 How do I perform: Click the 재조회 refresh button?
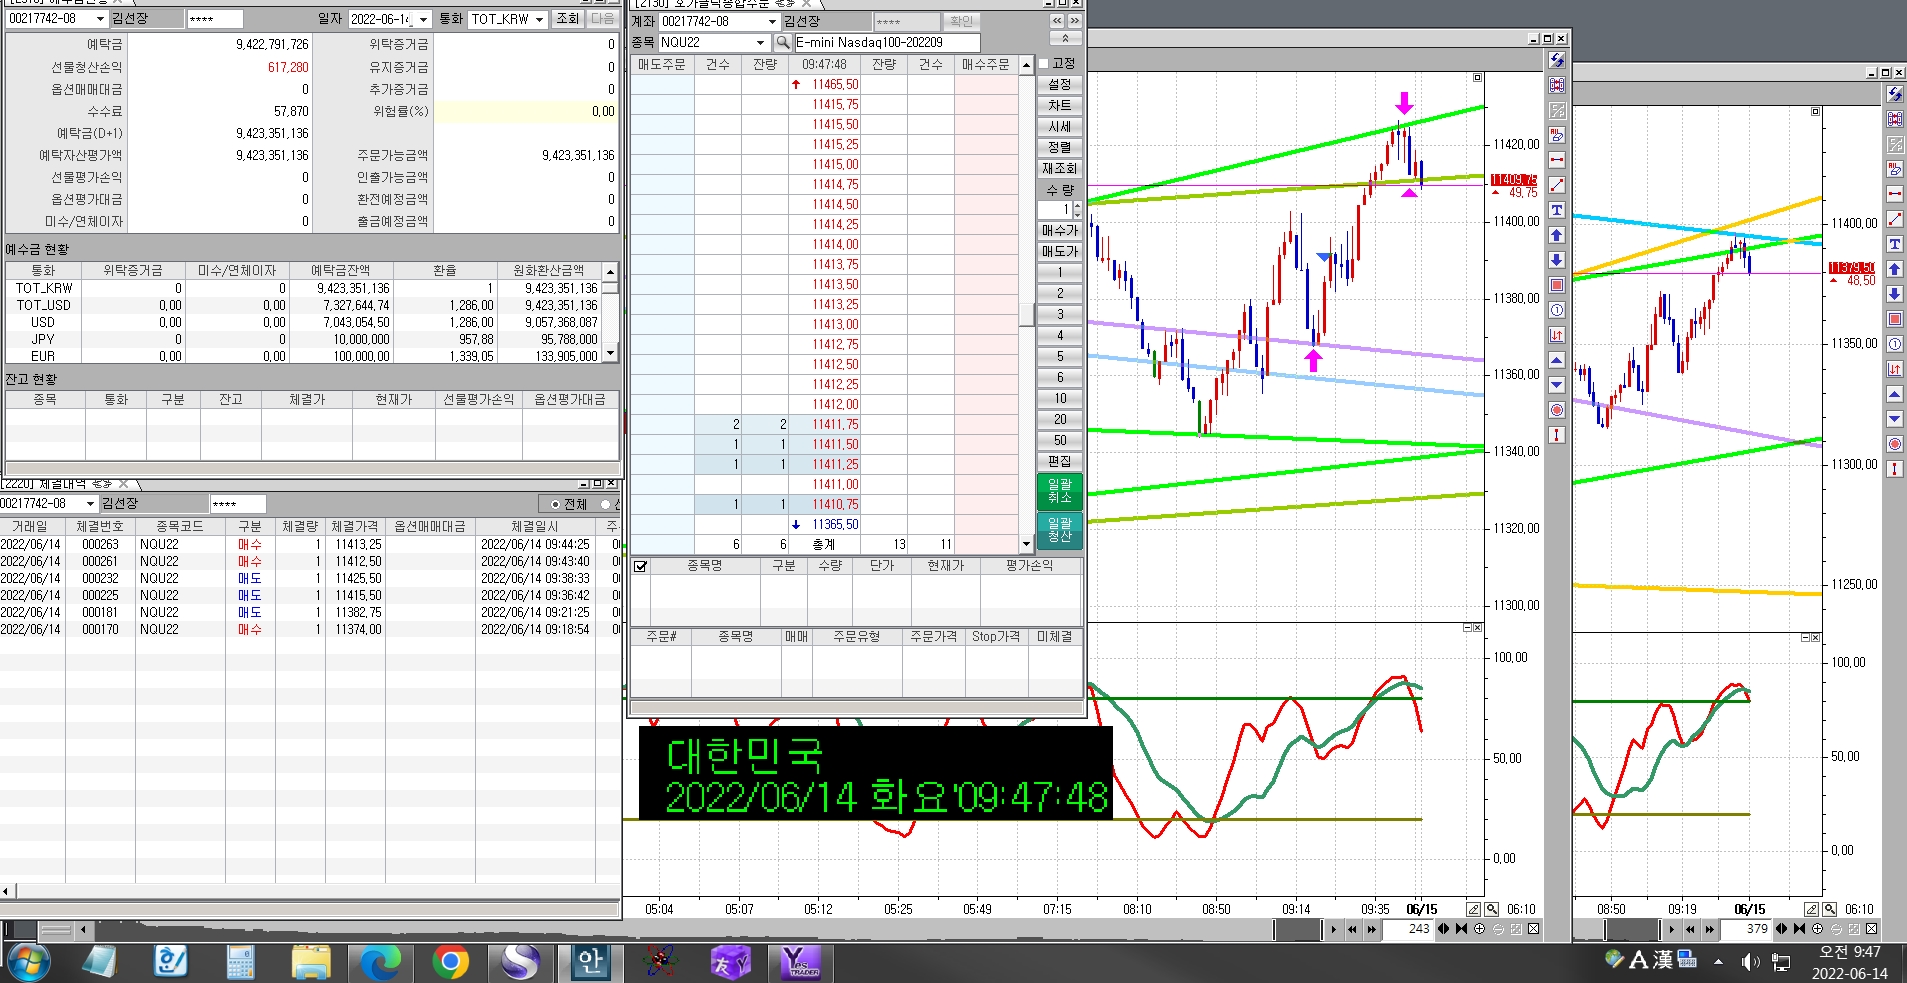[1060, 168]
